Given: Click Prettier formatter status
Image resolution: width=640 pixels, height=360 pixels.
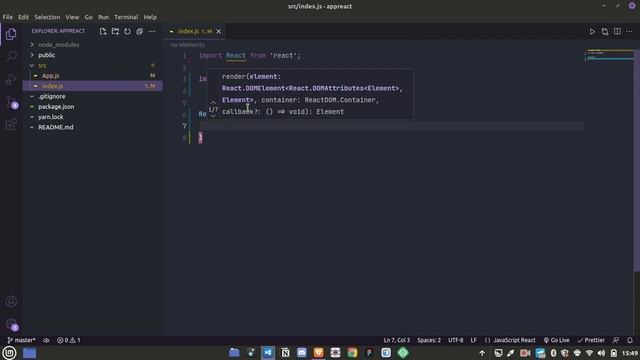Looking at the screenshot, I should coord(591,340).
